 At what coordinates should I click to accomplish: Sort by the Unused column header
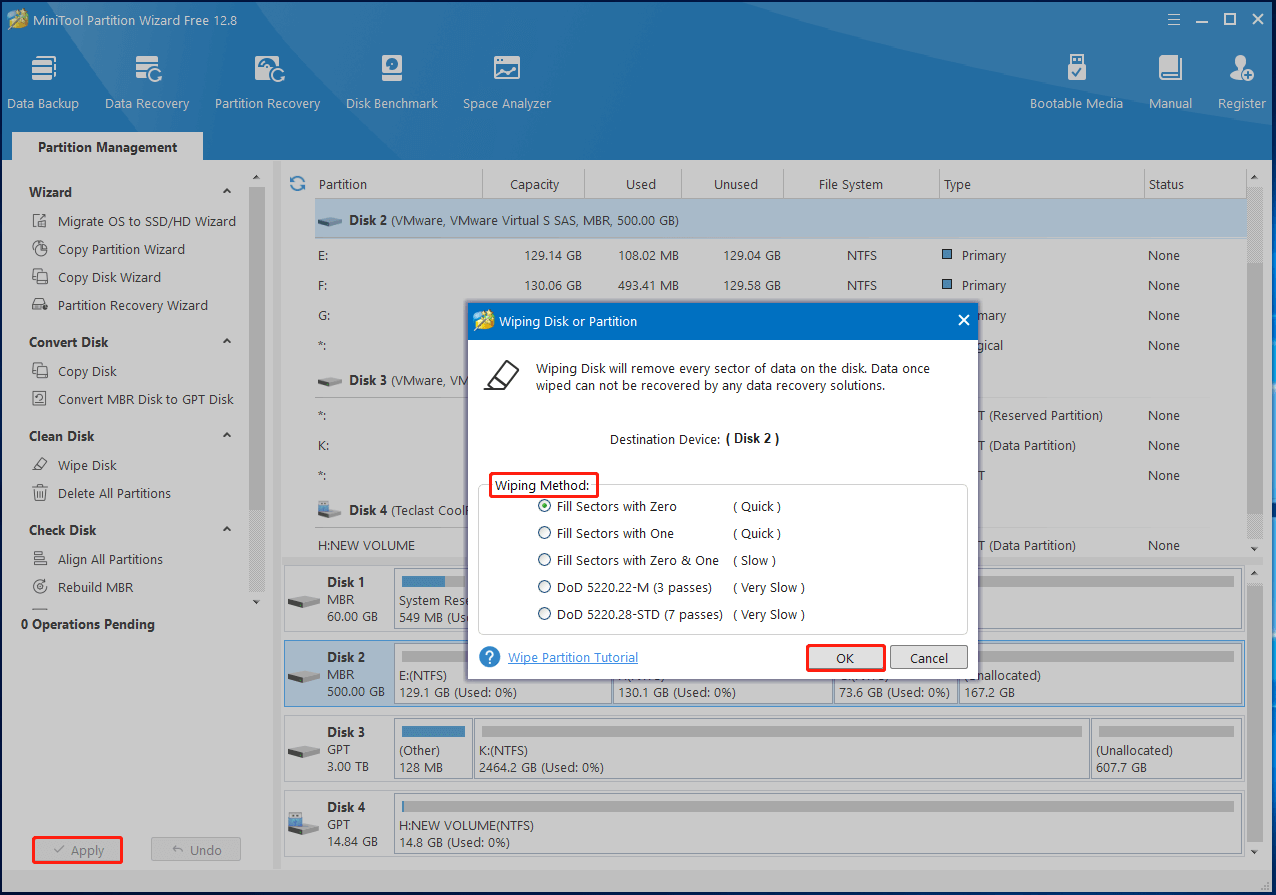(x=735, y=184)
